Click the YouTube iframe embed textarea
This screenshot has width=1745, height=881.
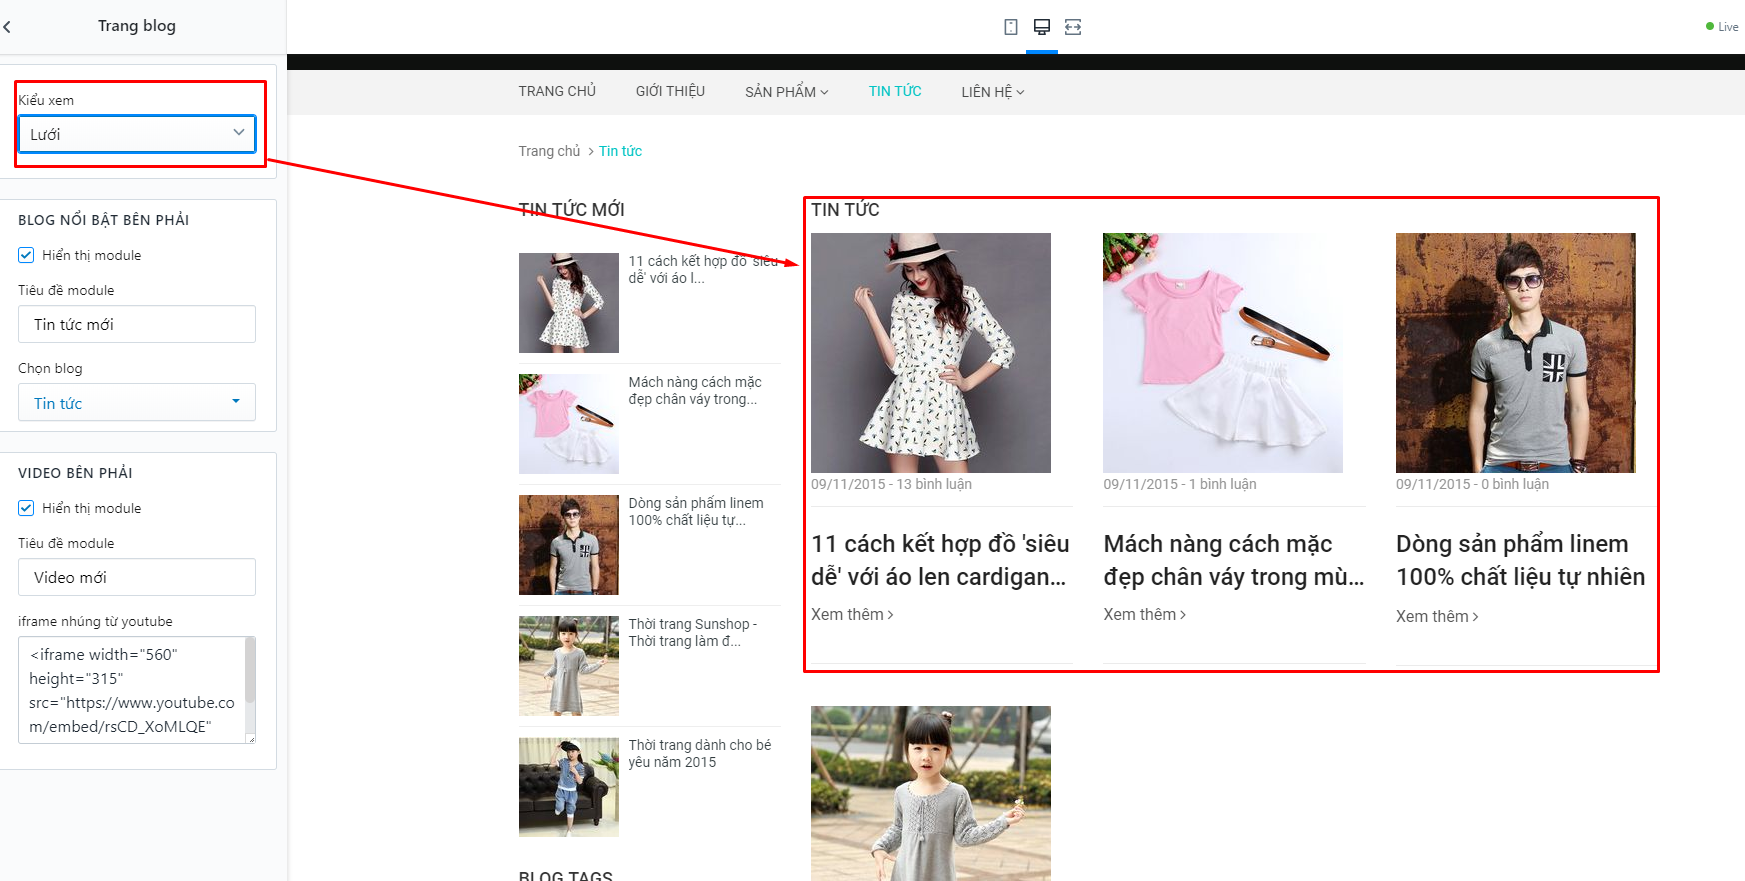[x=131, y=690]
